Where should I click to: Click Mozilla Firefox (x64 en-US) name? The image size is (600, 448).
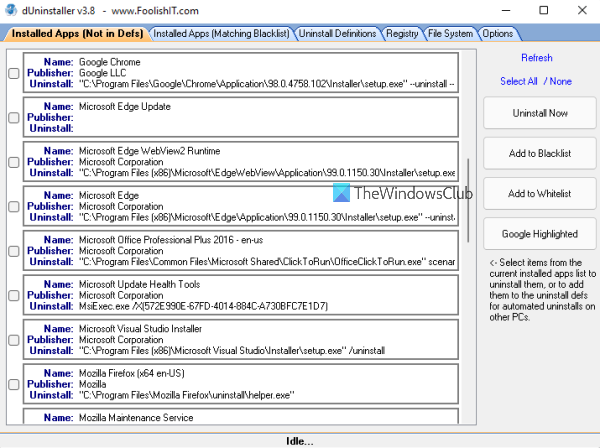pyautogui.click(x=131, y=373)
